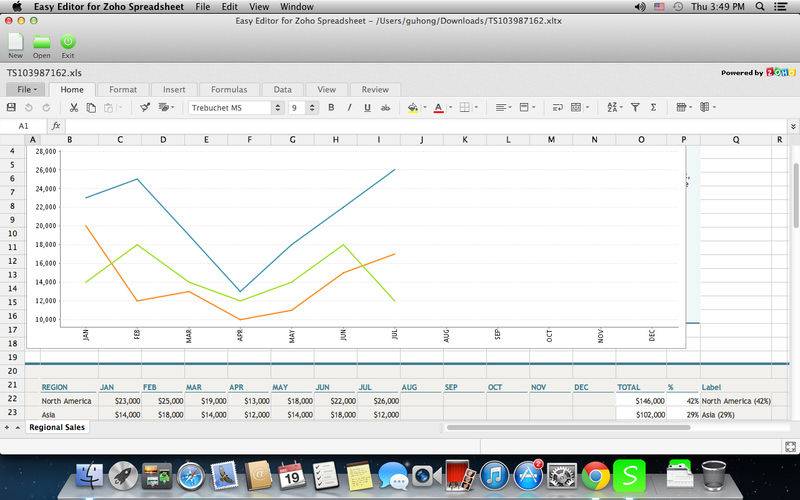
Task: Click the Copy icon
Action: [91, 107]
